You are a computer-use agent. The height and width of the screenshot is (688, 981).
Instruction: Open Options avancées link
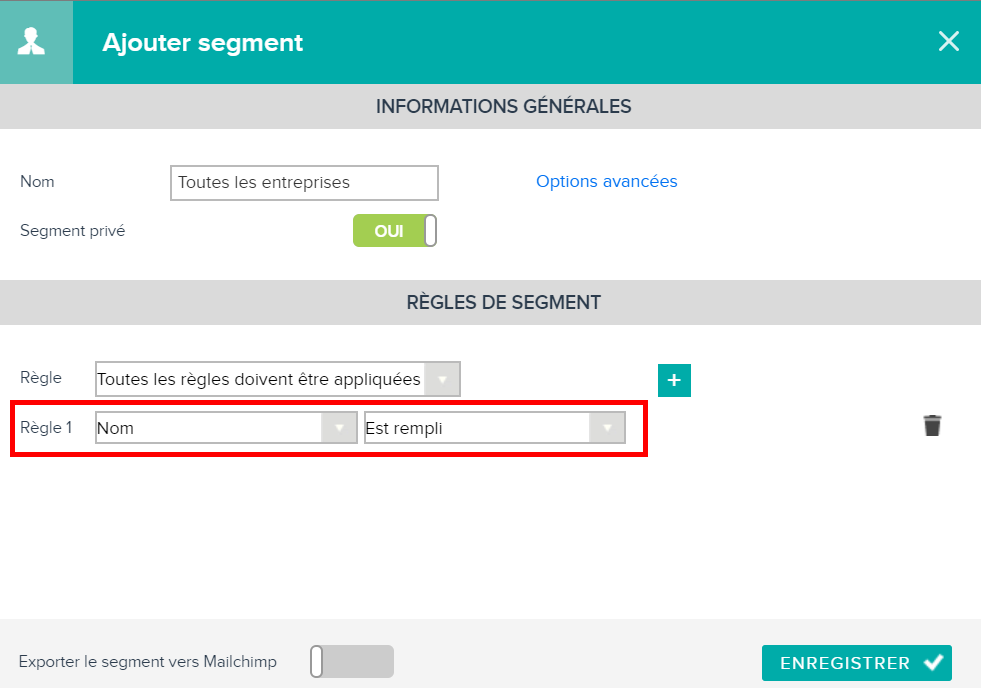click(606, 181)
